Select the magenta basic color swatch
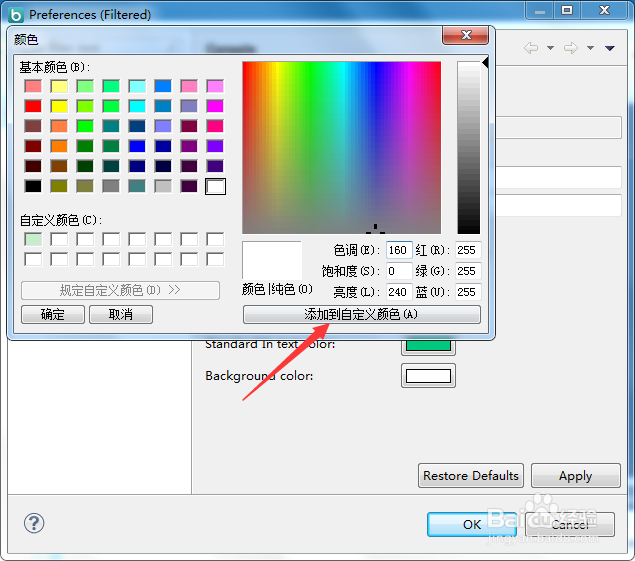Screen dimensions: 635x561 pyautogui.click(x=215, y=106)
